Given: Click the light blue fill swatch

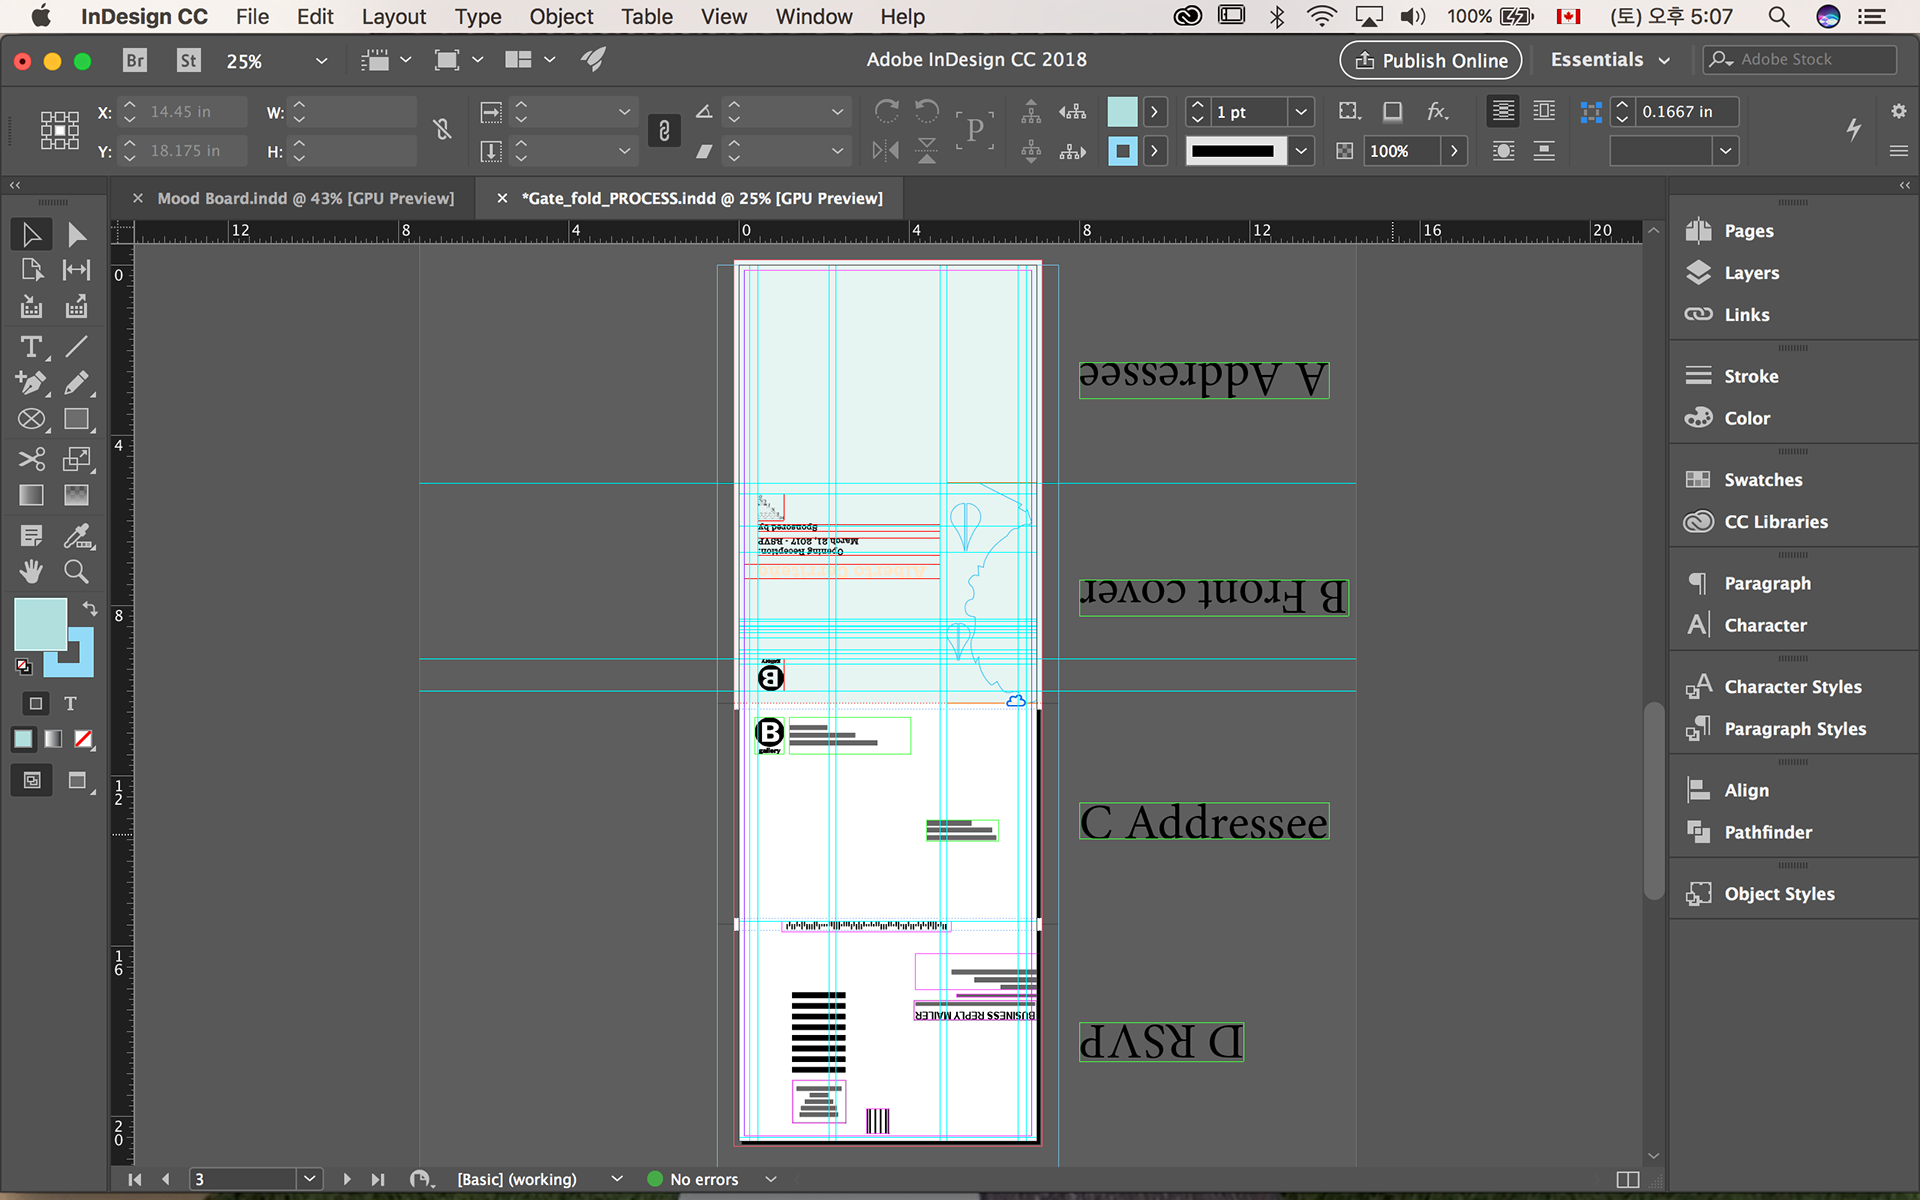Looking at the screenshot, I should pos(40,624).
